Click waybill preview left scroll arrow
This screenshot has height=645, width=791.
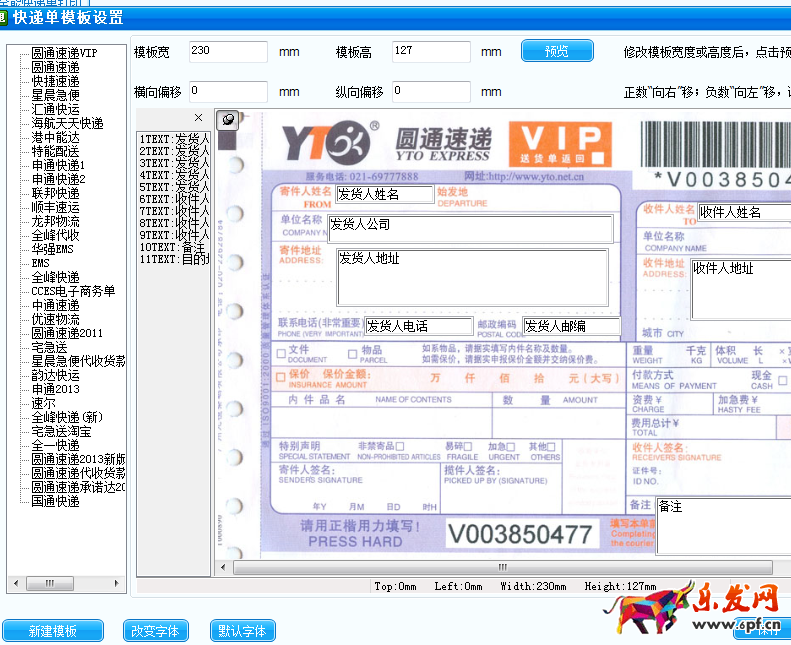tap(223, 567)
